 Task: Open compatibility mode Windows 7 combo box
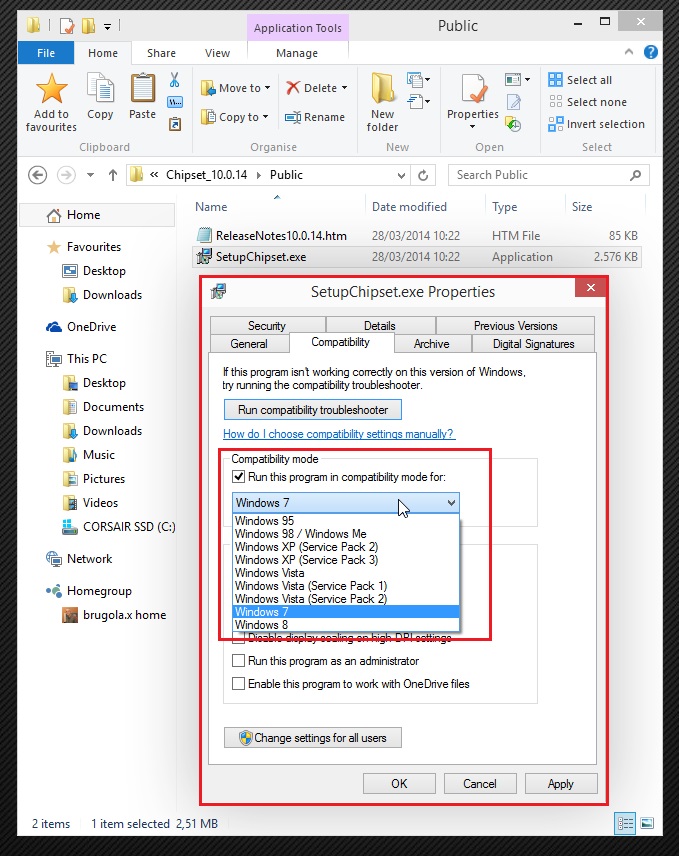coord(346,502)
